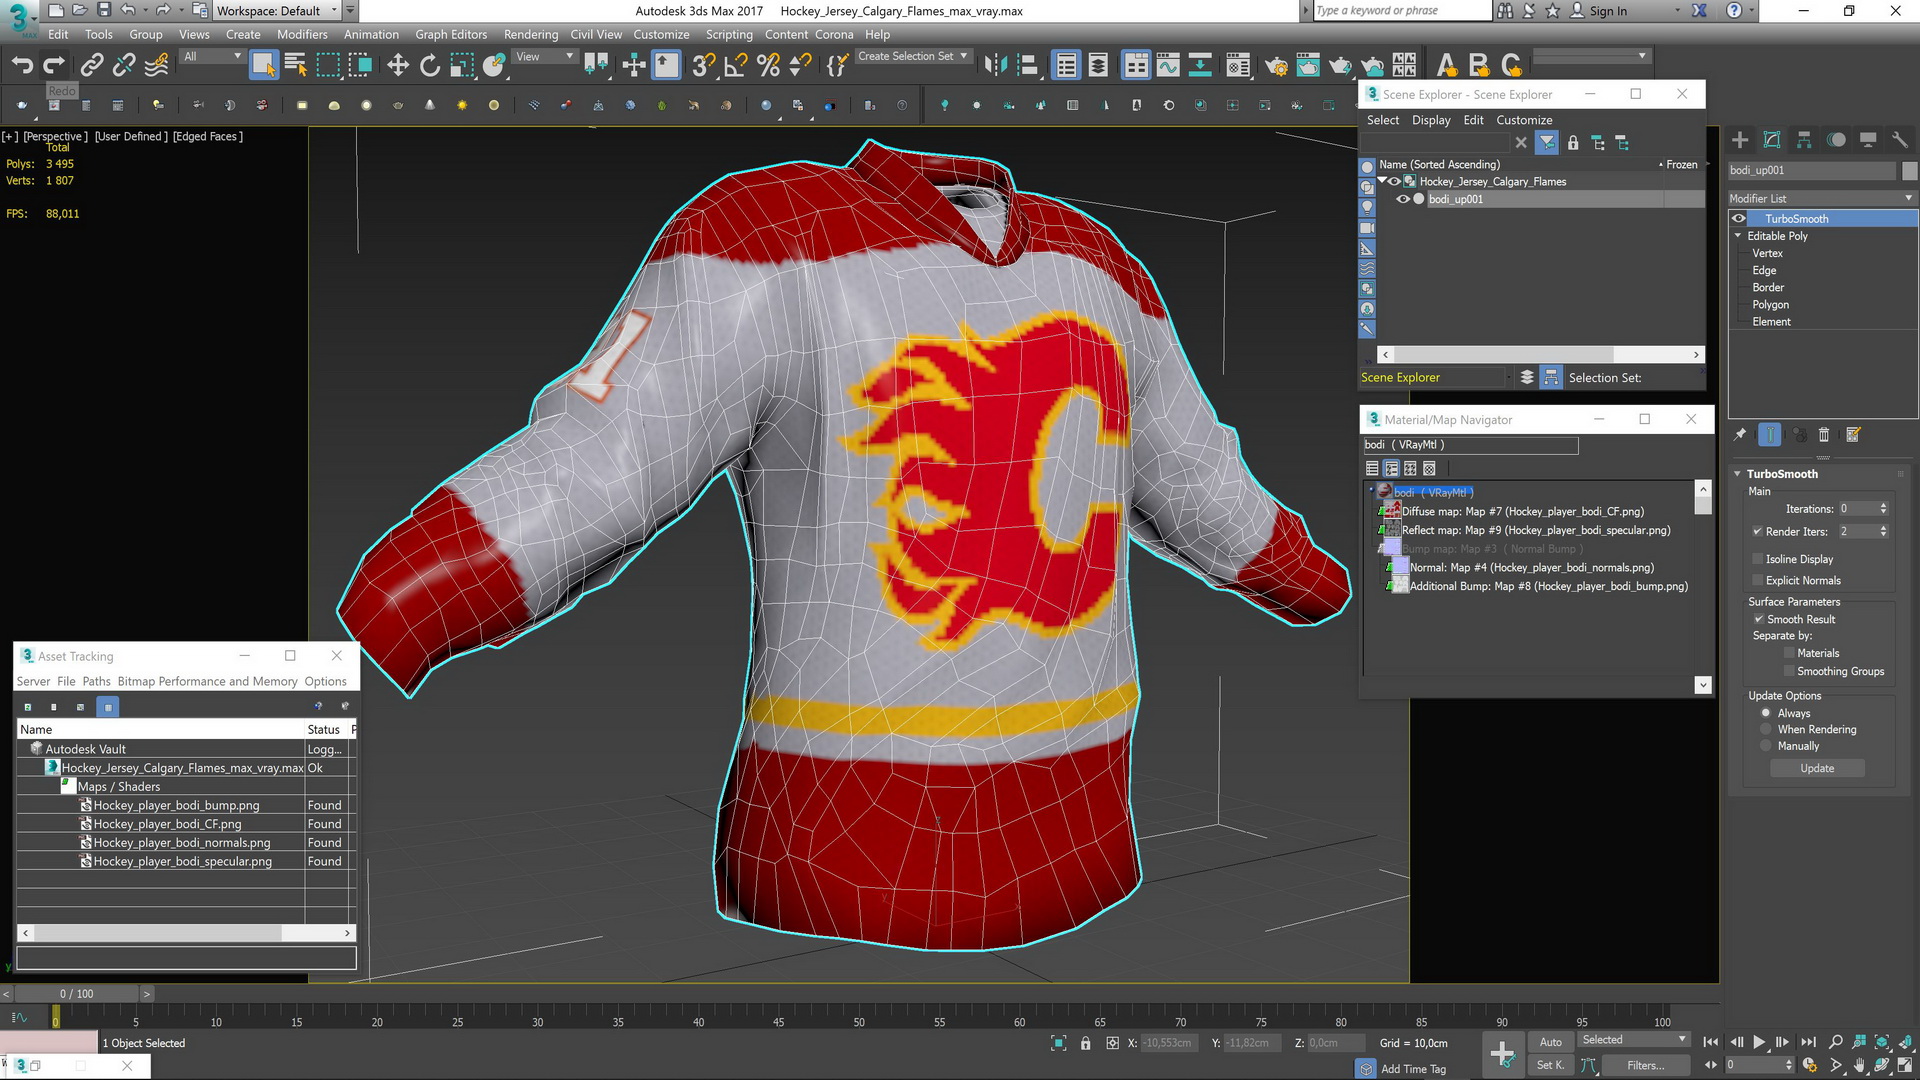Open the Rendering menu
Image resolution: width=1920 pixels, height=1080 pixels.
pos(531,34)
